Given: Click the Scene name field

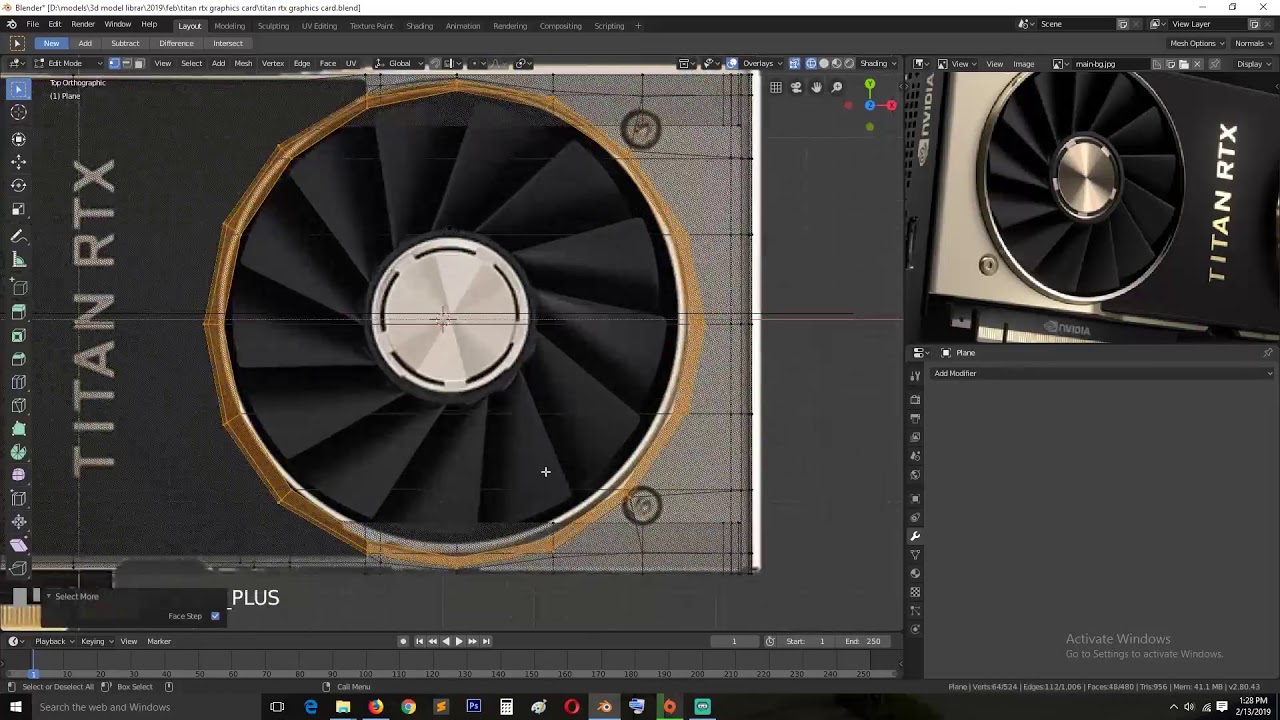Looking at the screenshot, I should click(1075, 24).
